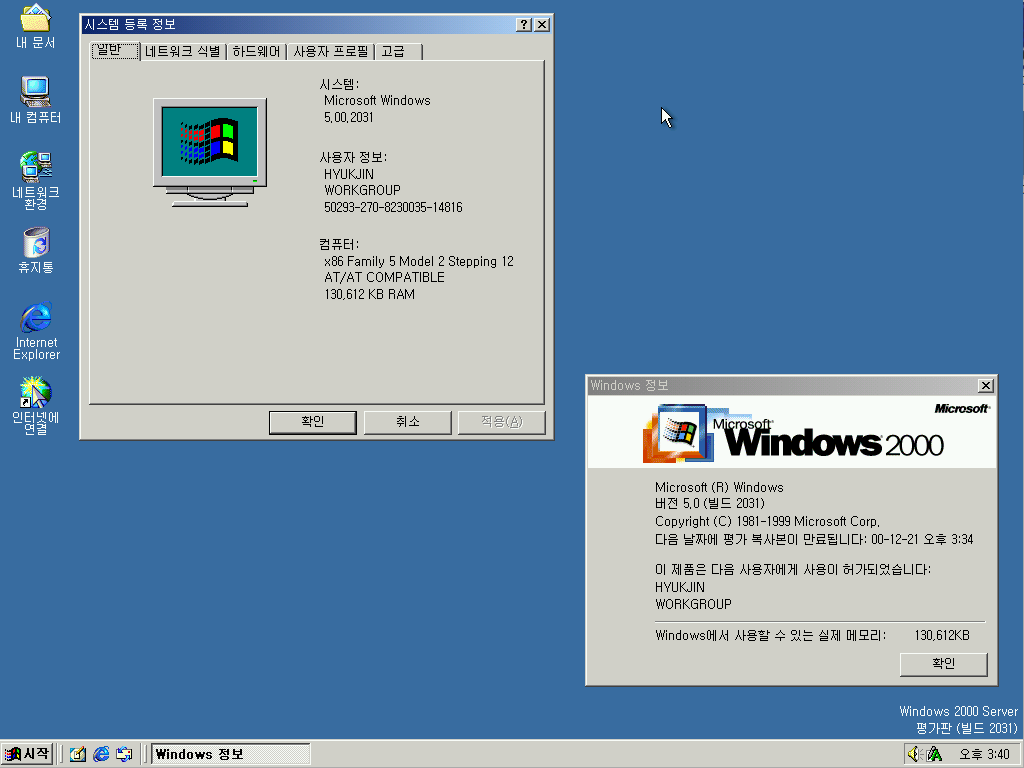Click the text x86 Family 5 Model 2 Stepping 12

click(x=419, y=261)
